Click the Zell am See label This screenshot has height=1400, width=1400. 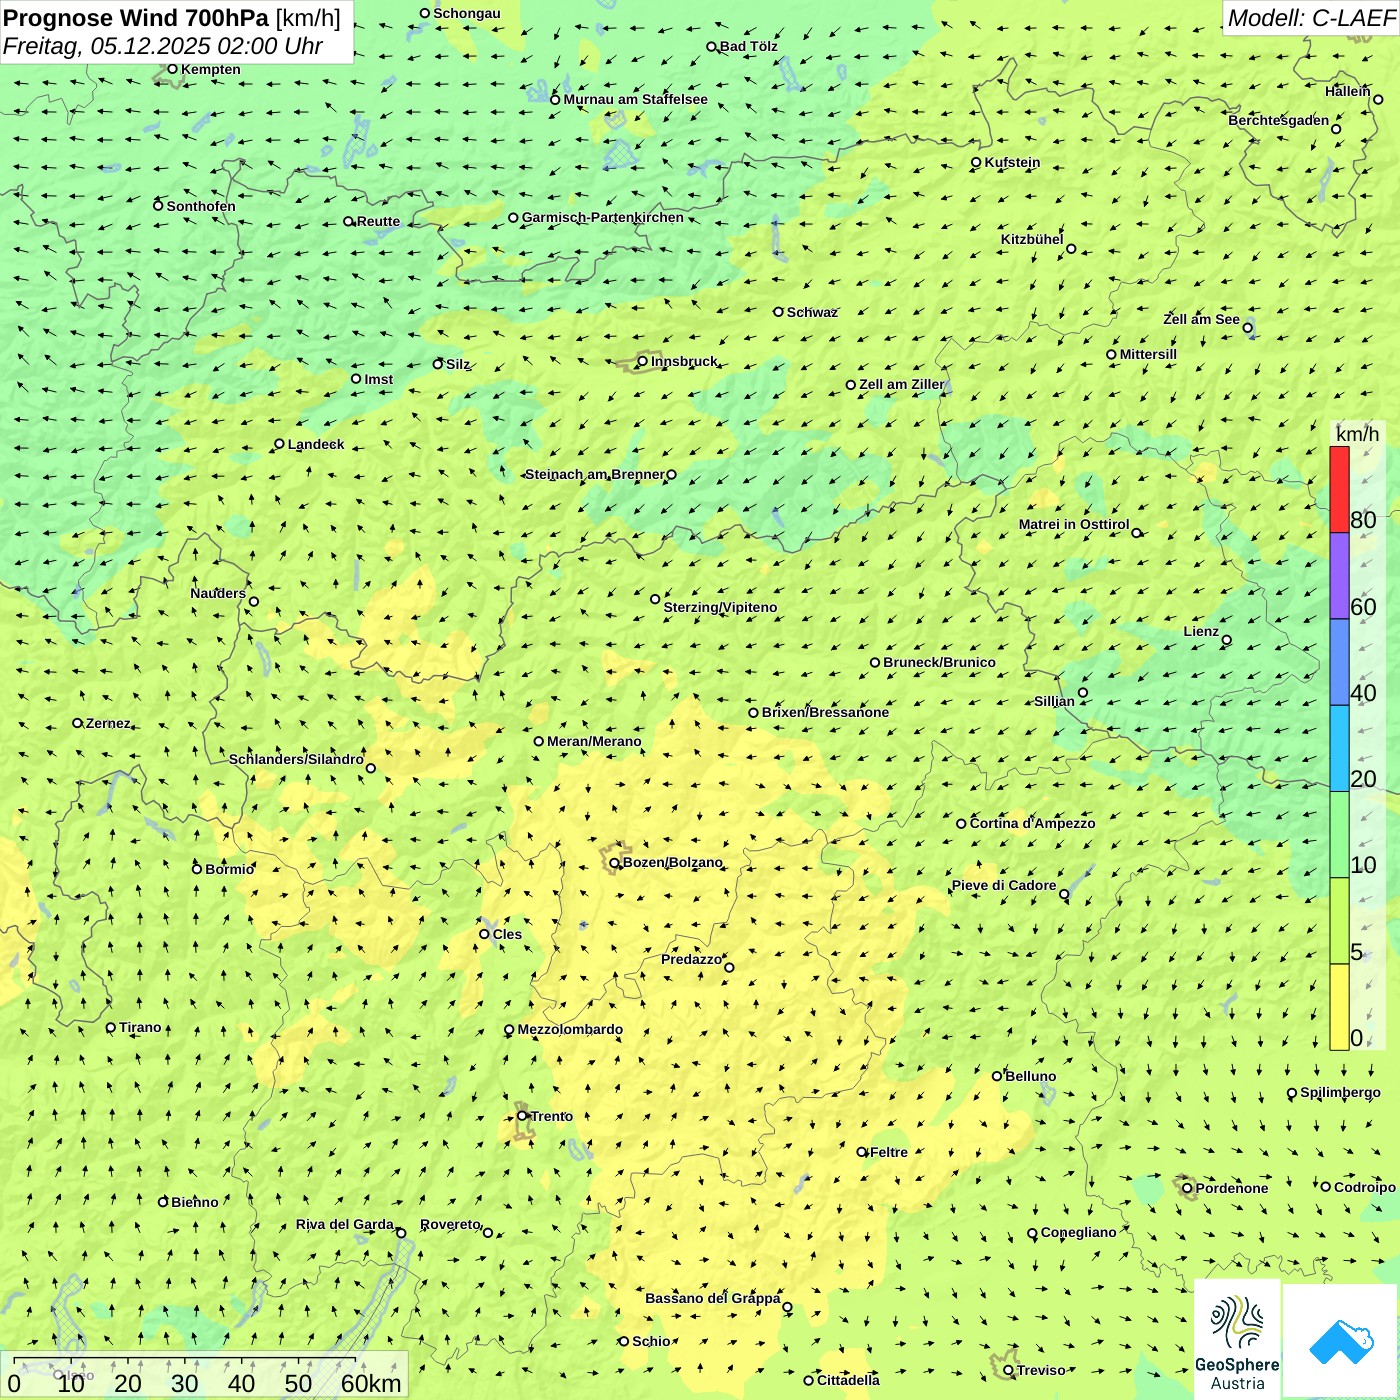(x=1201, y=319)
